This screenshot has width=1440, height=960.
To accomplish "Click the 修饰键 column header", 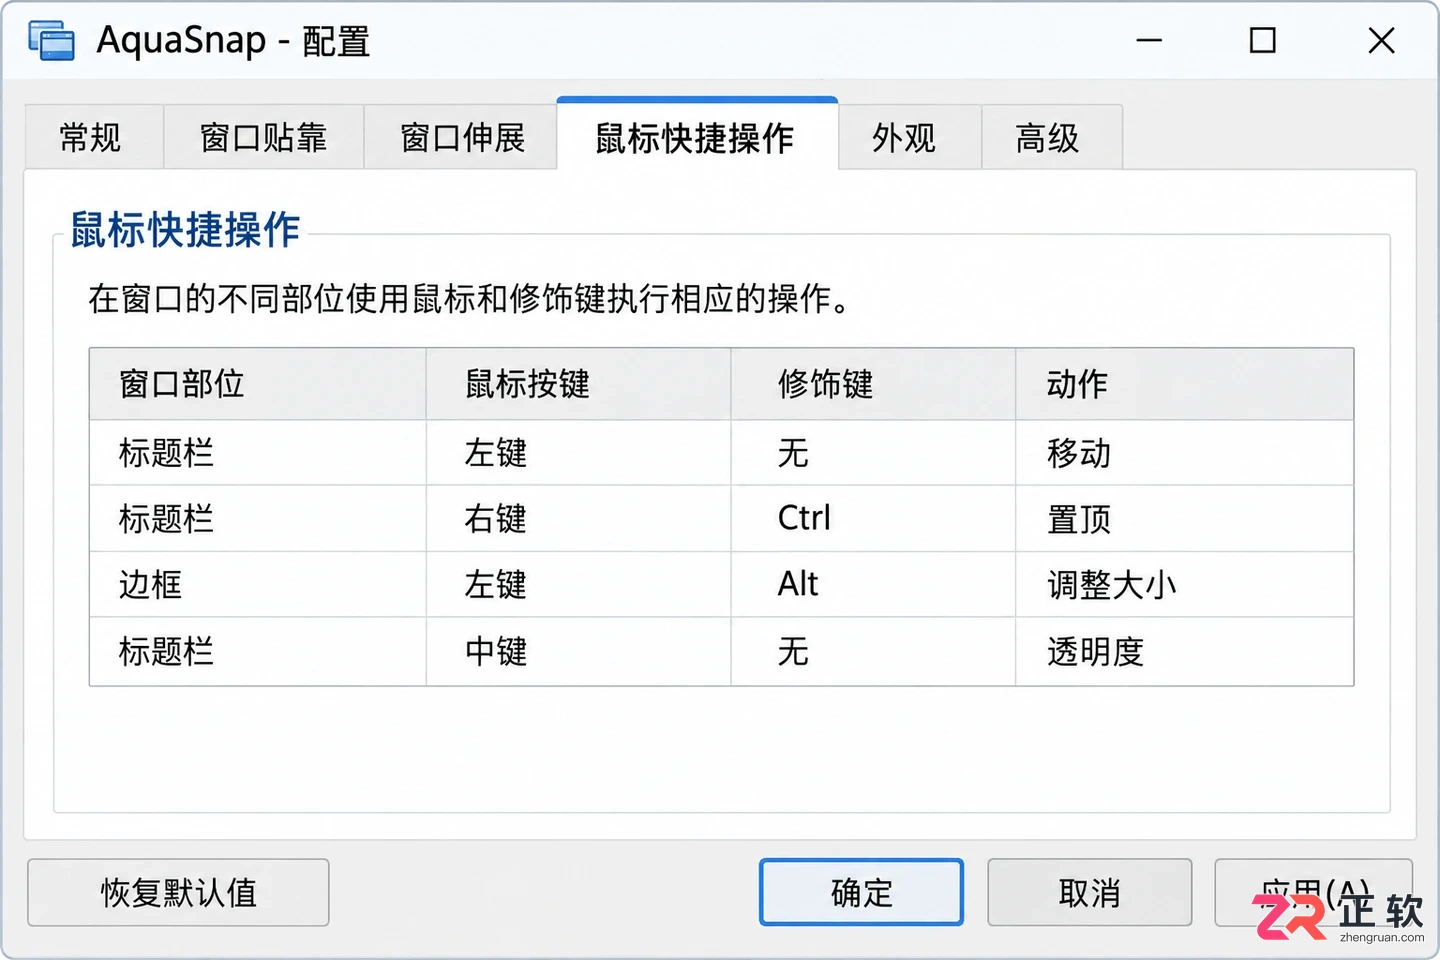I will pyautogui.click(x=873, y=384).
